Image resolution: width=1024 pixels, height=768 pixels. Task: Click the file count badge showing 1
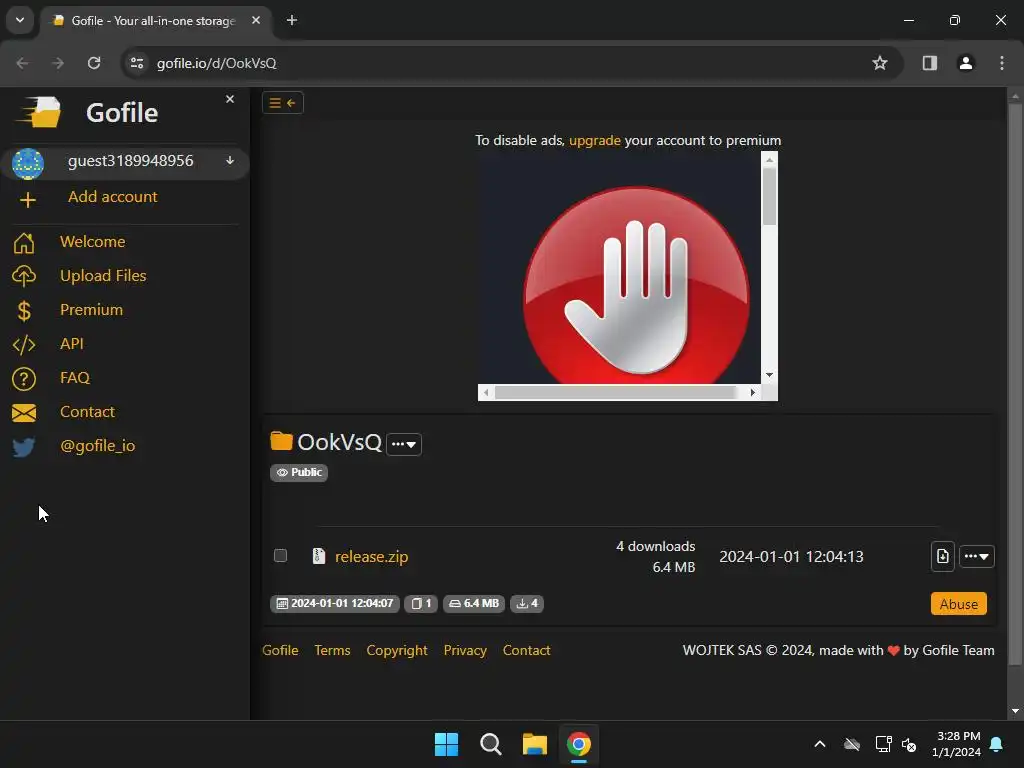click(x=421, y=603)
